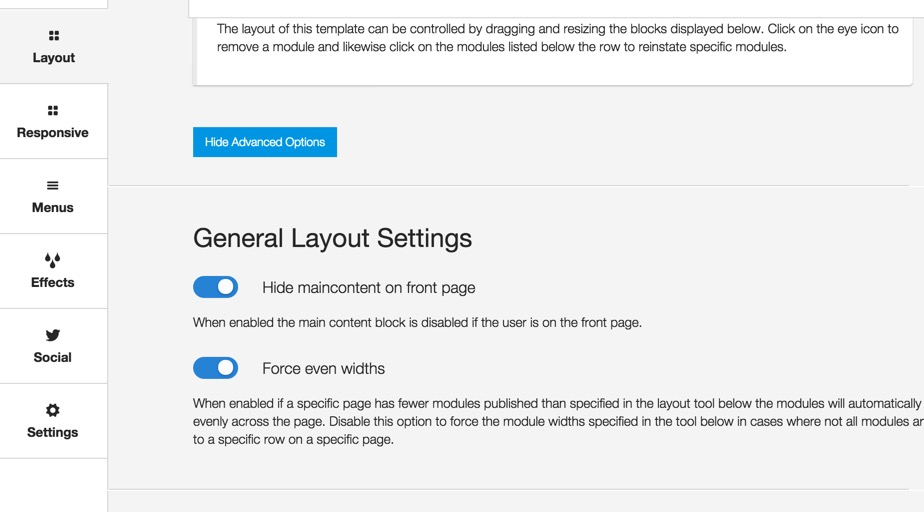Switch to the Responsive tab label

pyautogui.click(x=52, y=133)
